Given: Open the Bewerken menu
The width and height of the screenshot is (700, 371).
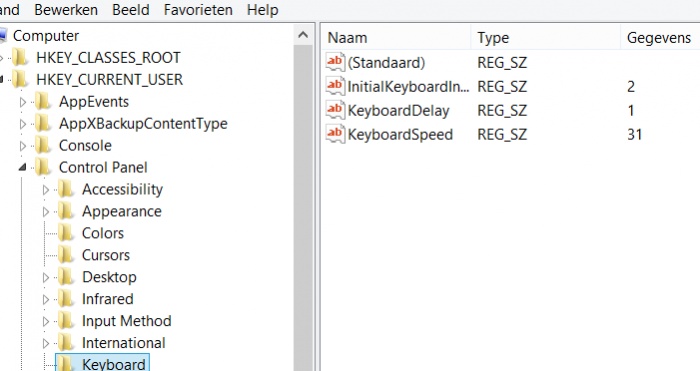Looking at the screenshot, I should [66, 10].
